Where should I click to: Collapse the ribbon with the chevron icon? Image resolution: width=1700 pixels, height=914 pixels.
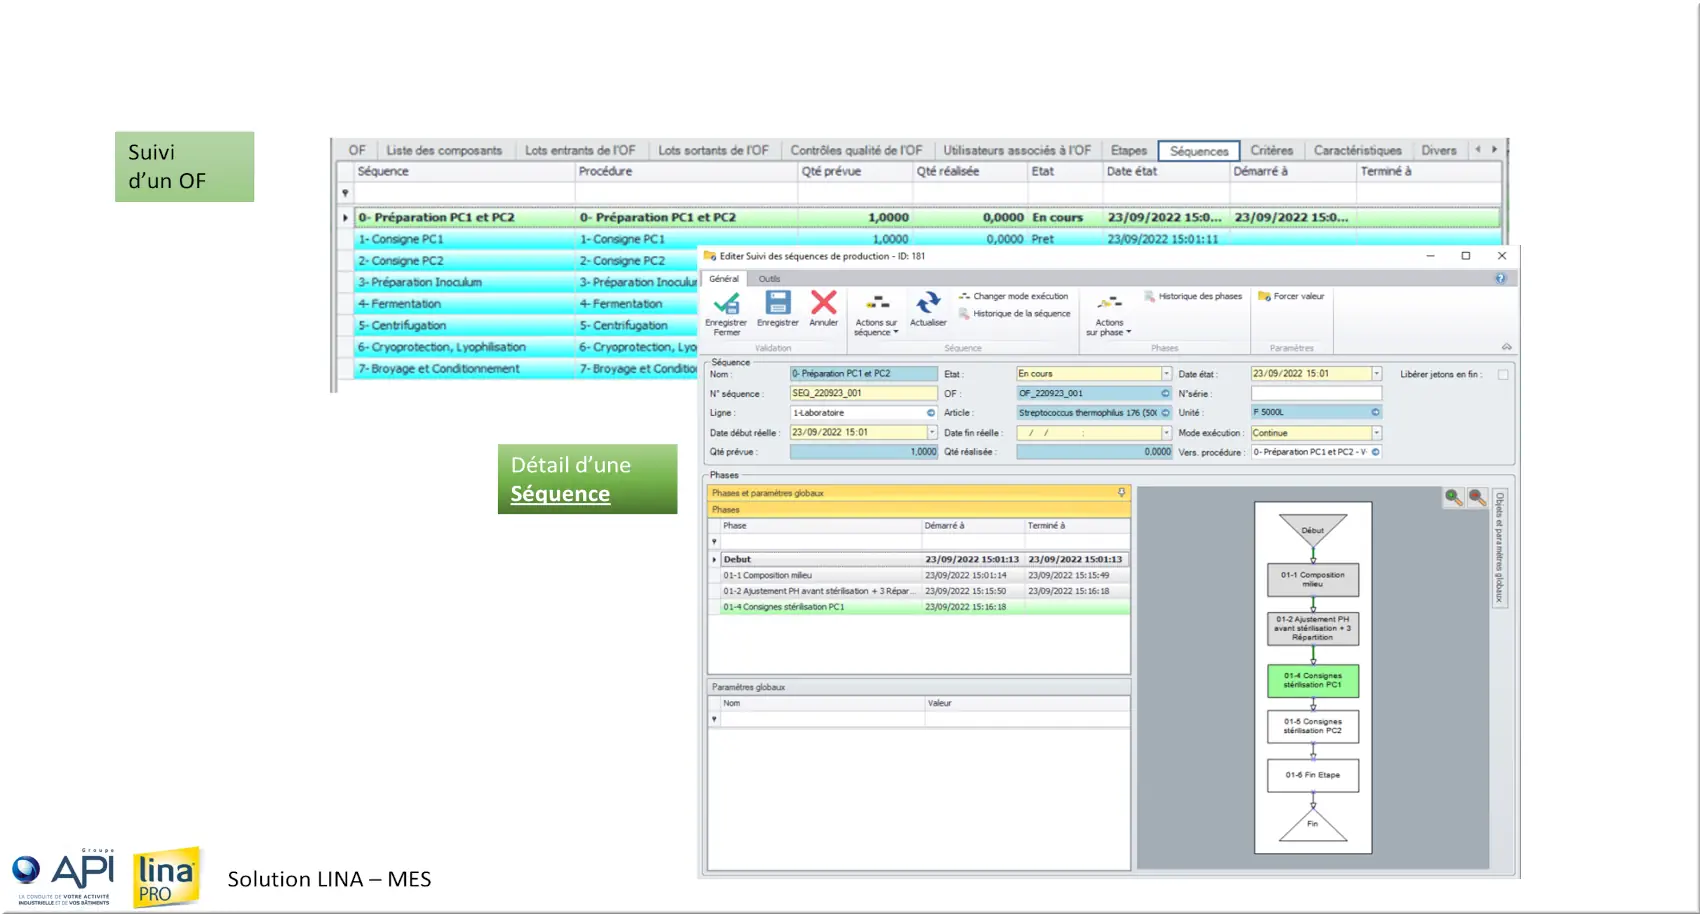click(x=1506, y=347)
